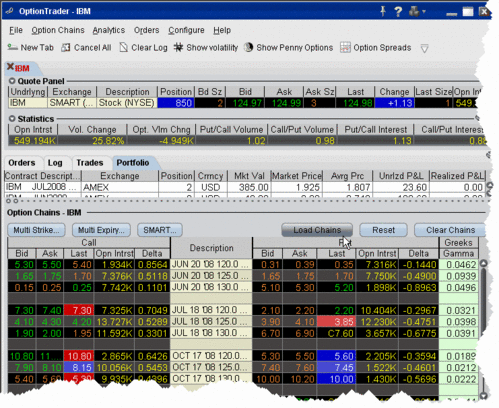Image resolution: width=499 pixels, height=408 pixels.
Task: Click the Greeks Gamma column header
Action: (459, 254)
